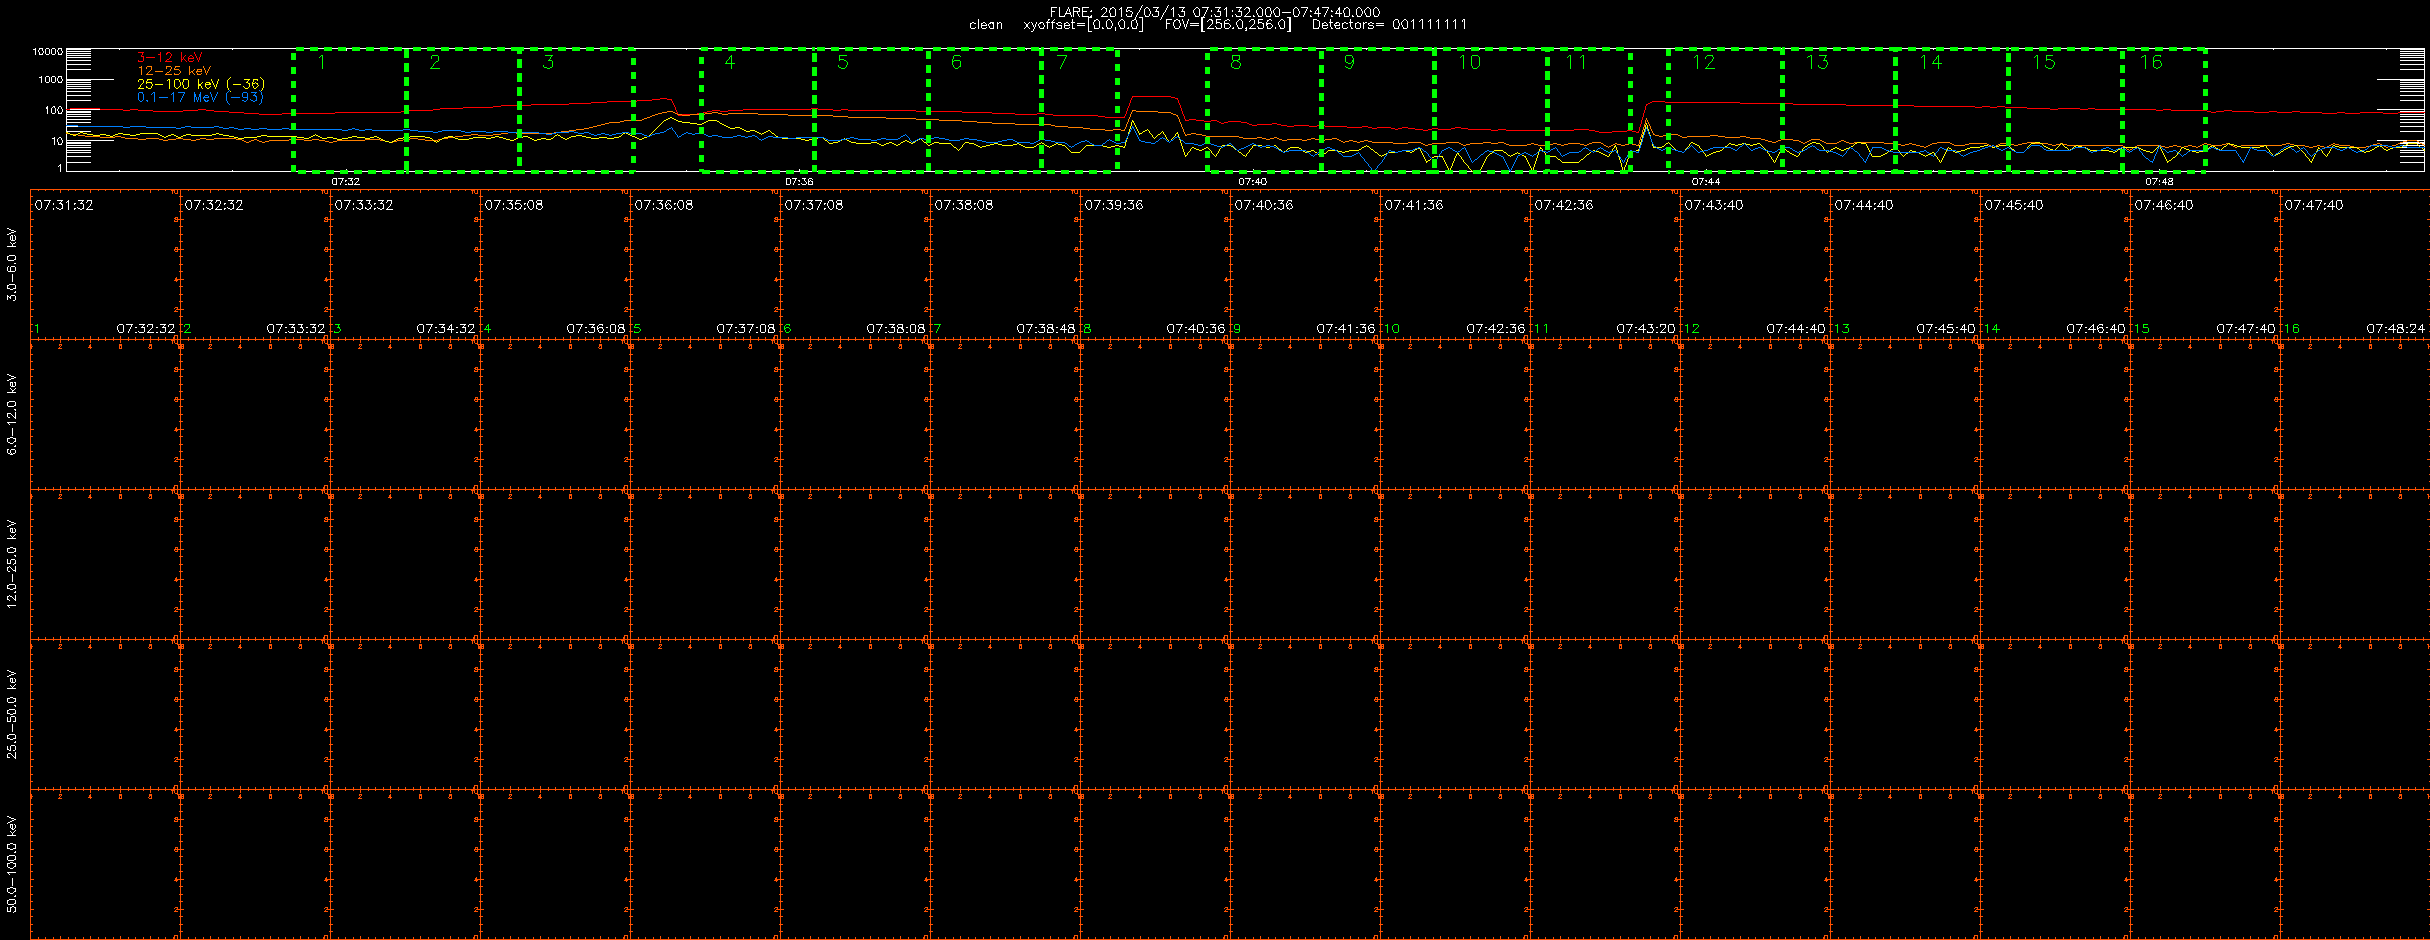This screenshot has height=940, width=2430.
Task: Click the 'clean' algorithm label in header
Action: (986, 25)
